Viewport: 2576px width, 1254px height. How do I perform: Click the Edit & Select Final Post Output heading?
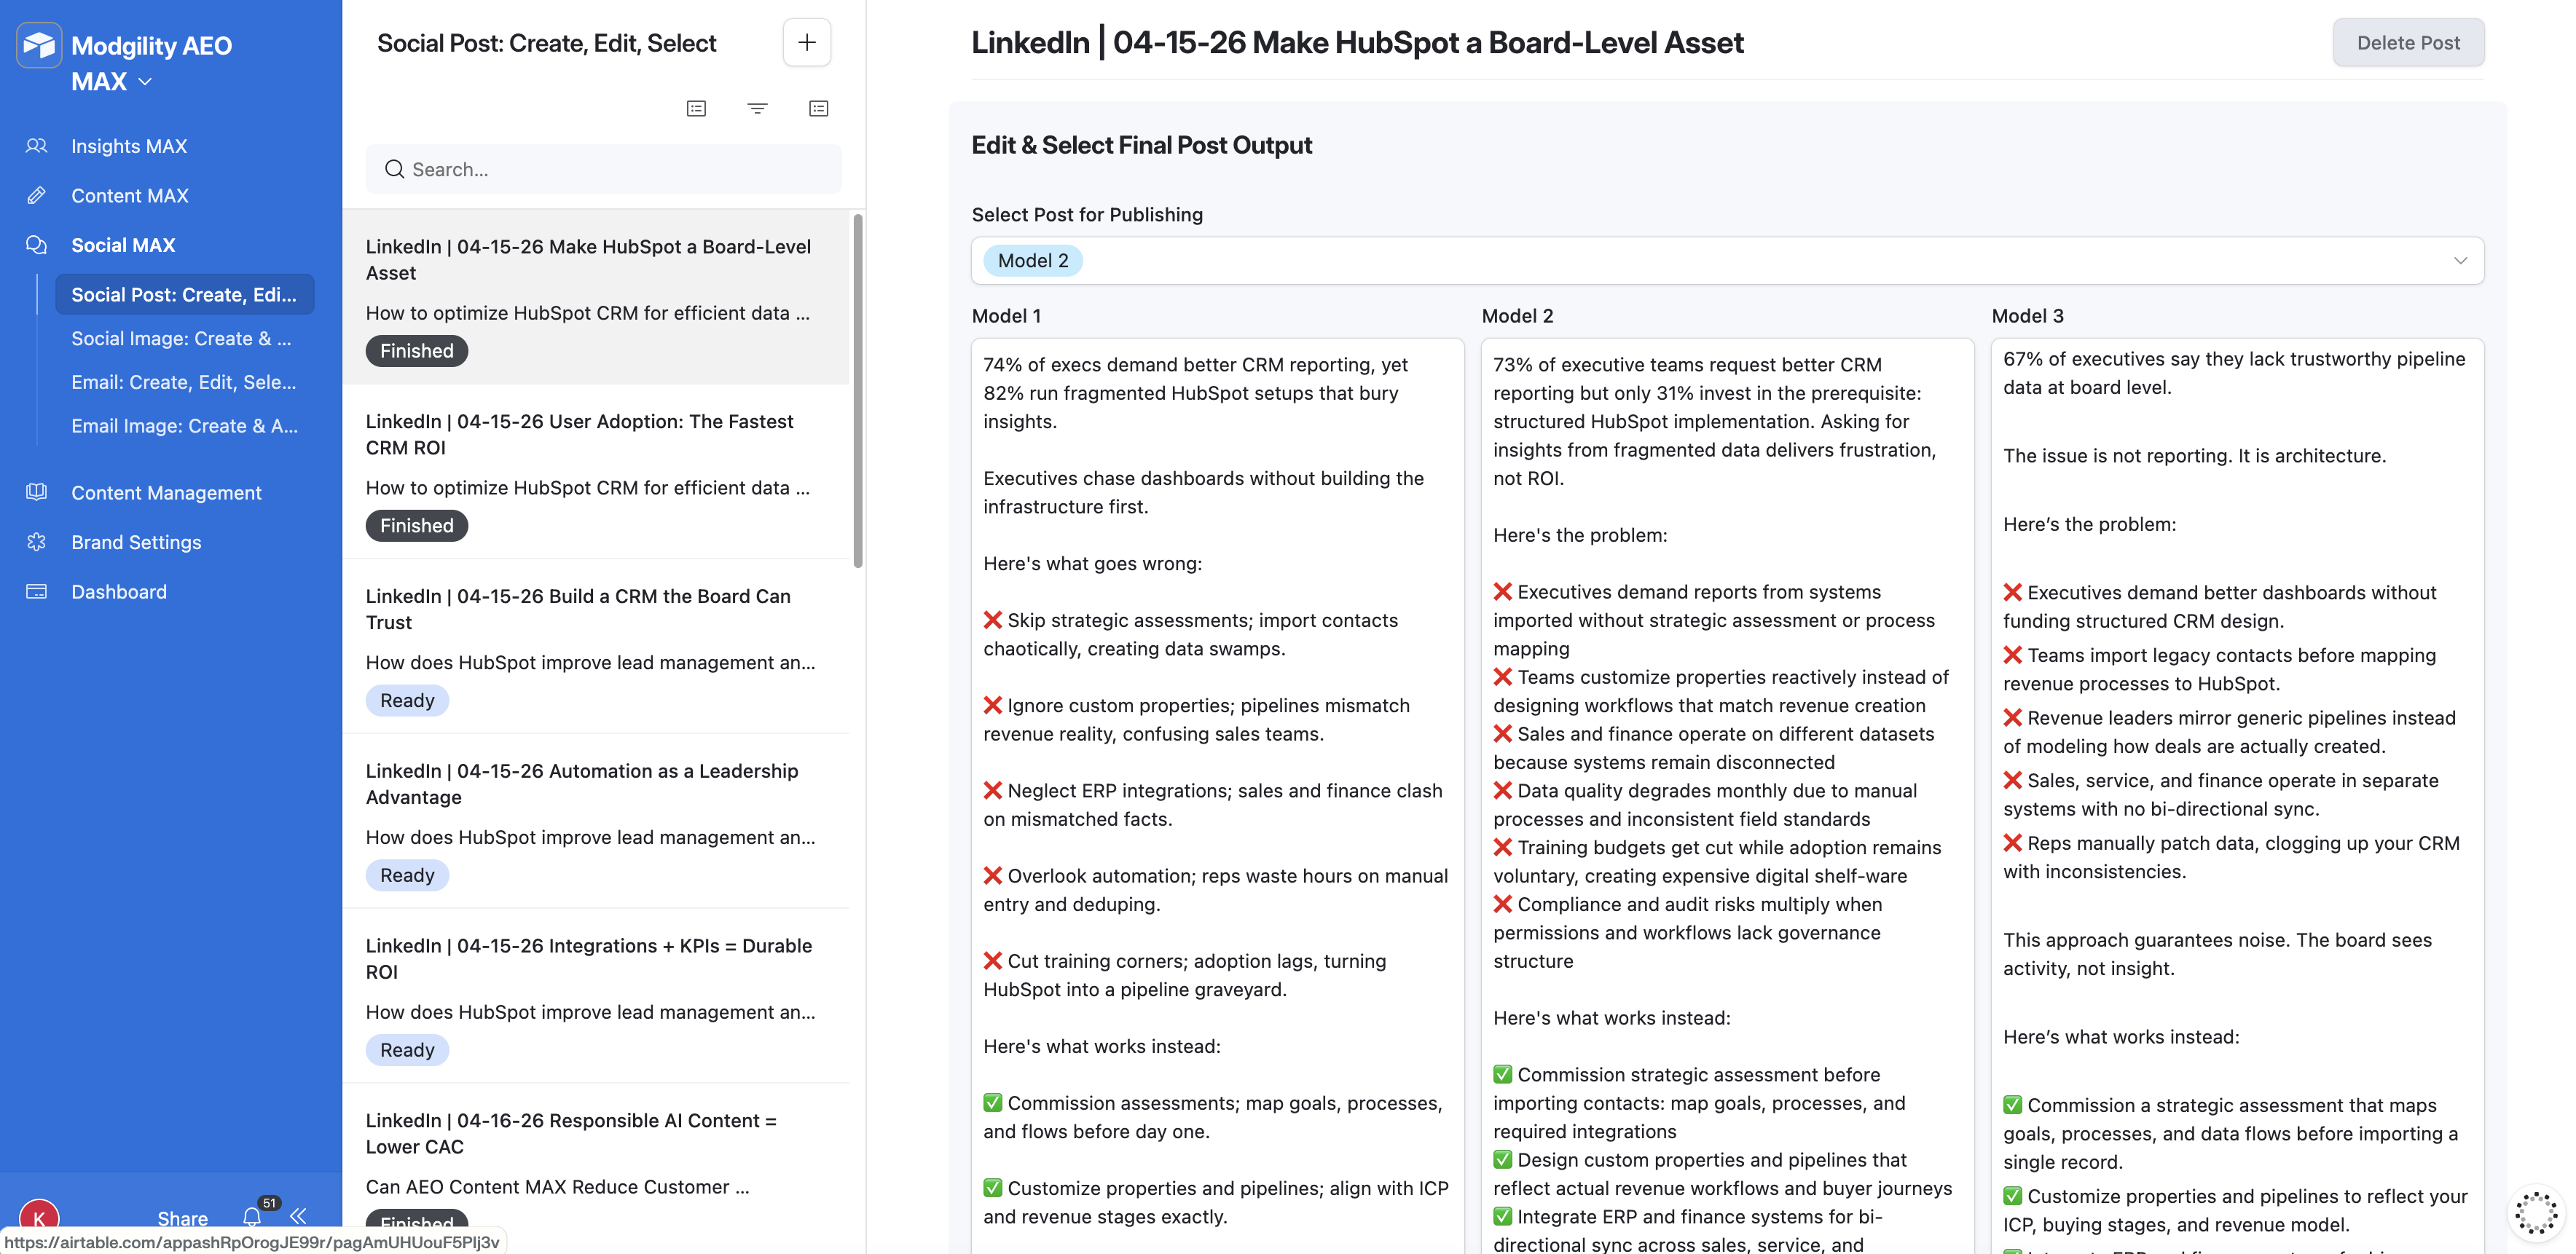(x=1142, y=146)
